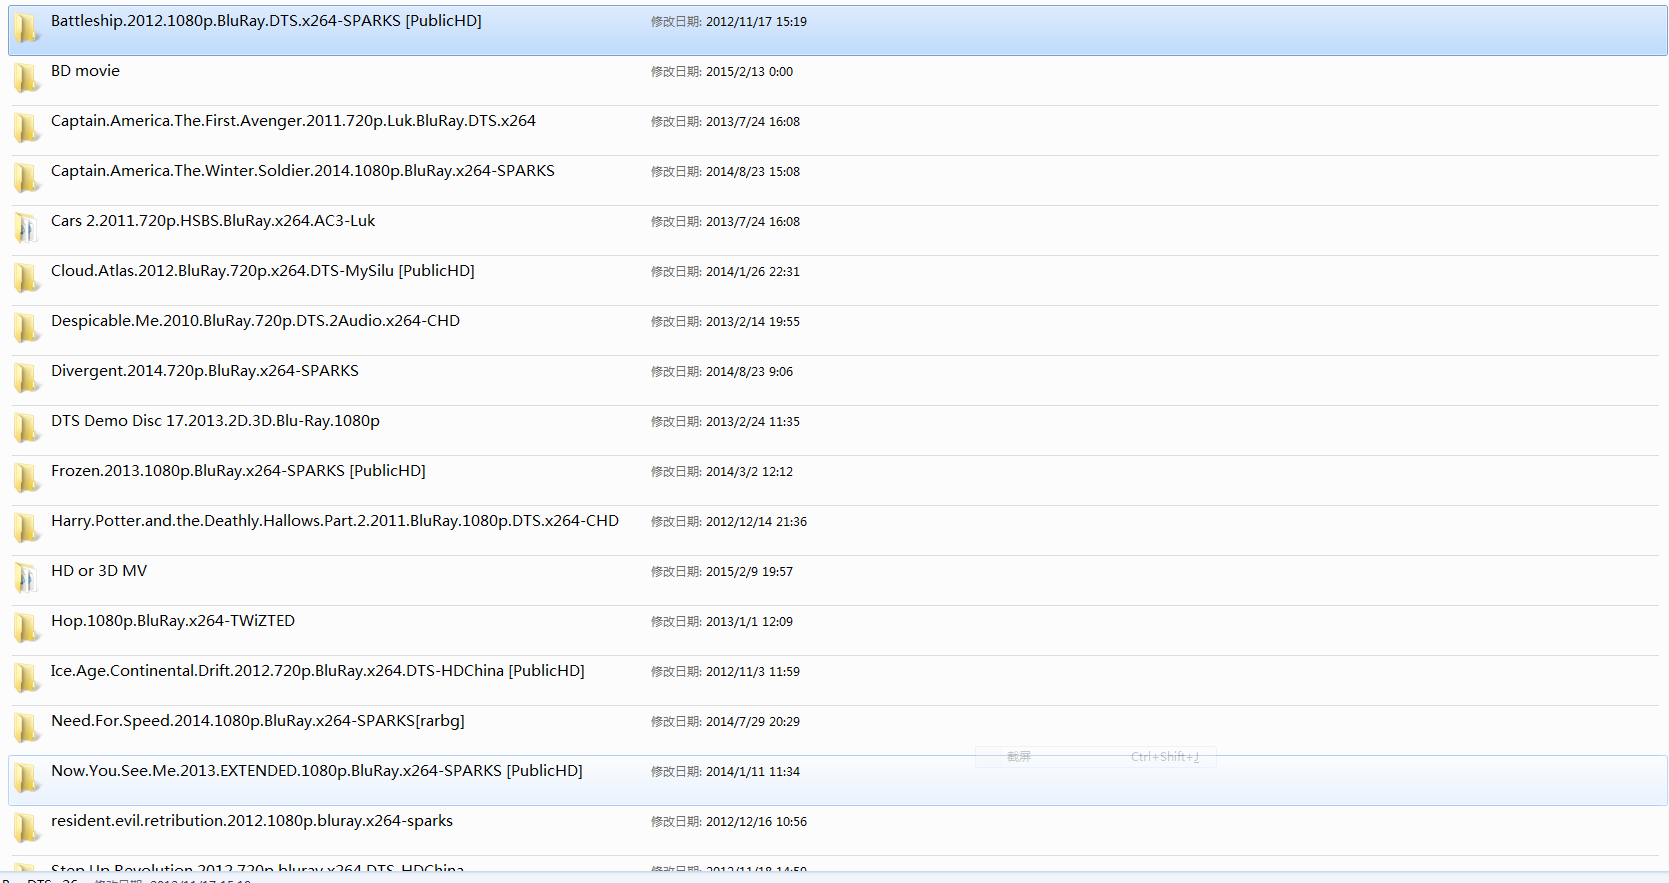Click the modified date 2012/12/16 10:56

coord(756,822)
